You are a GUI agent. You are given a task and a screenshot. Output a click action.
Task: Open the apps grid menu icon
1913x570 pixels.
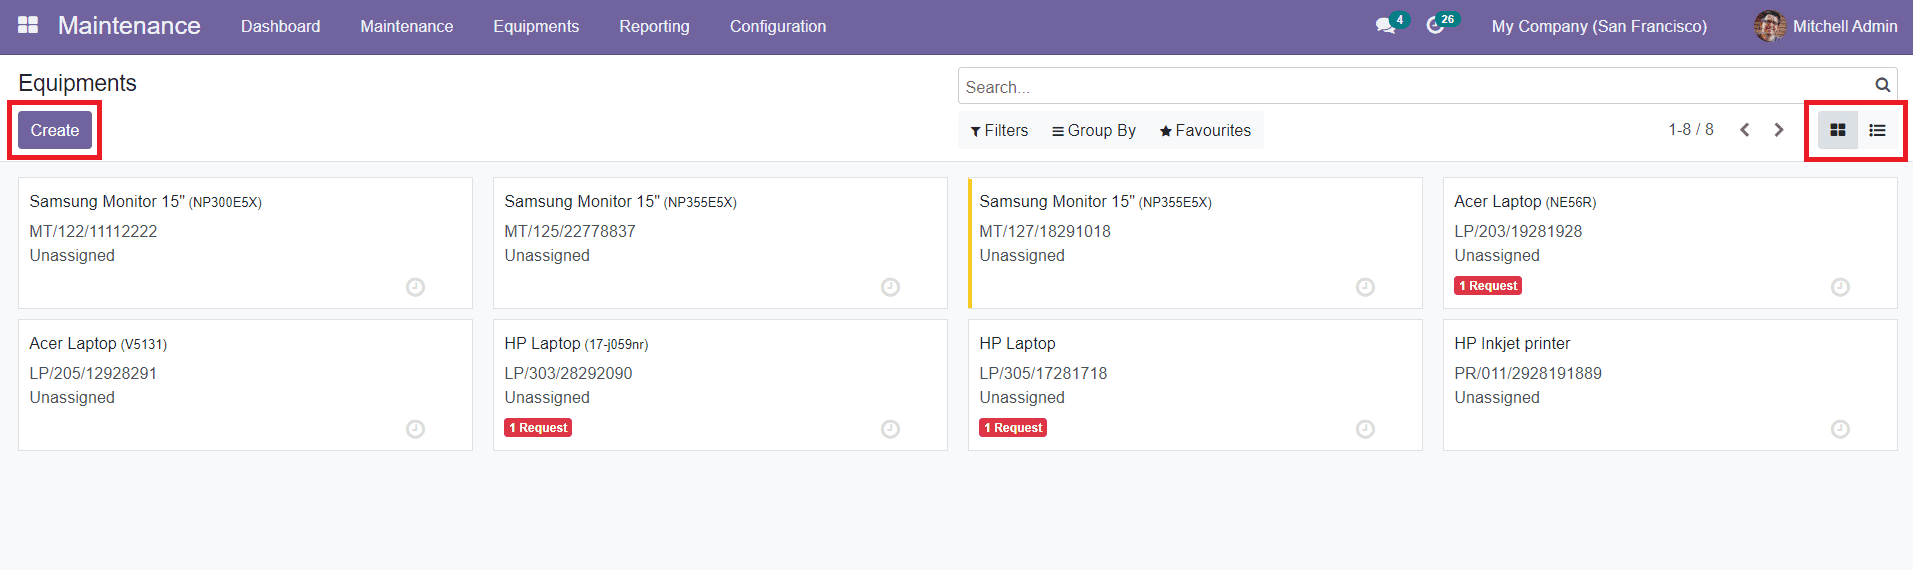tap(28, 25)
